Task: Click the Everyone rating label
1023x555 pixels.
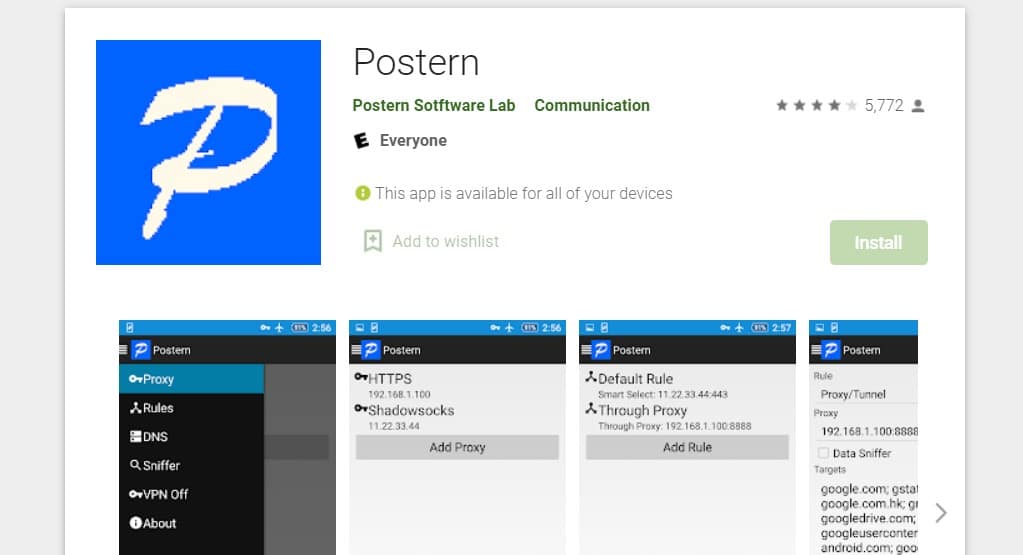Action: (413, 140)
